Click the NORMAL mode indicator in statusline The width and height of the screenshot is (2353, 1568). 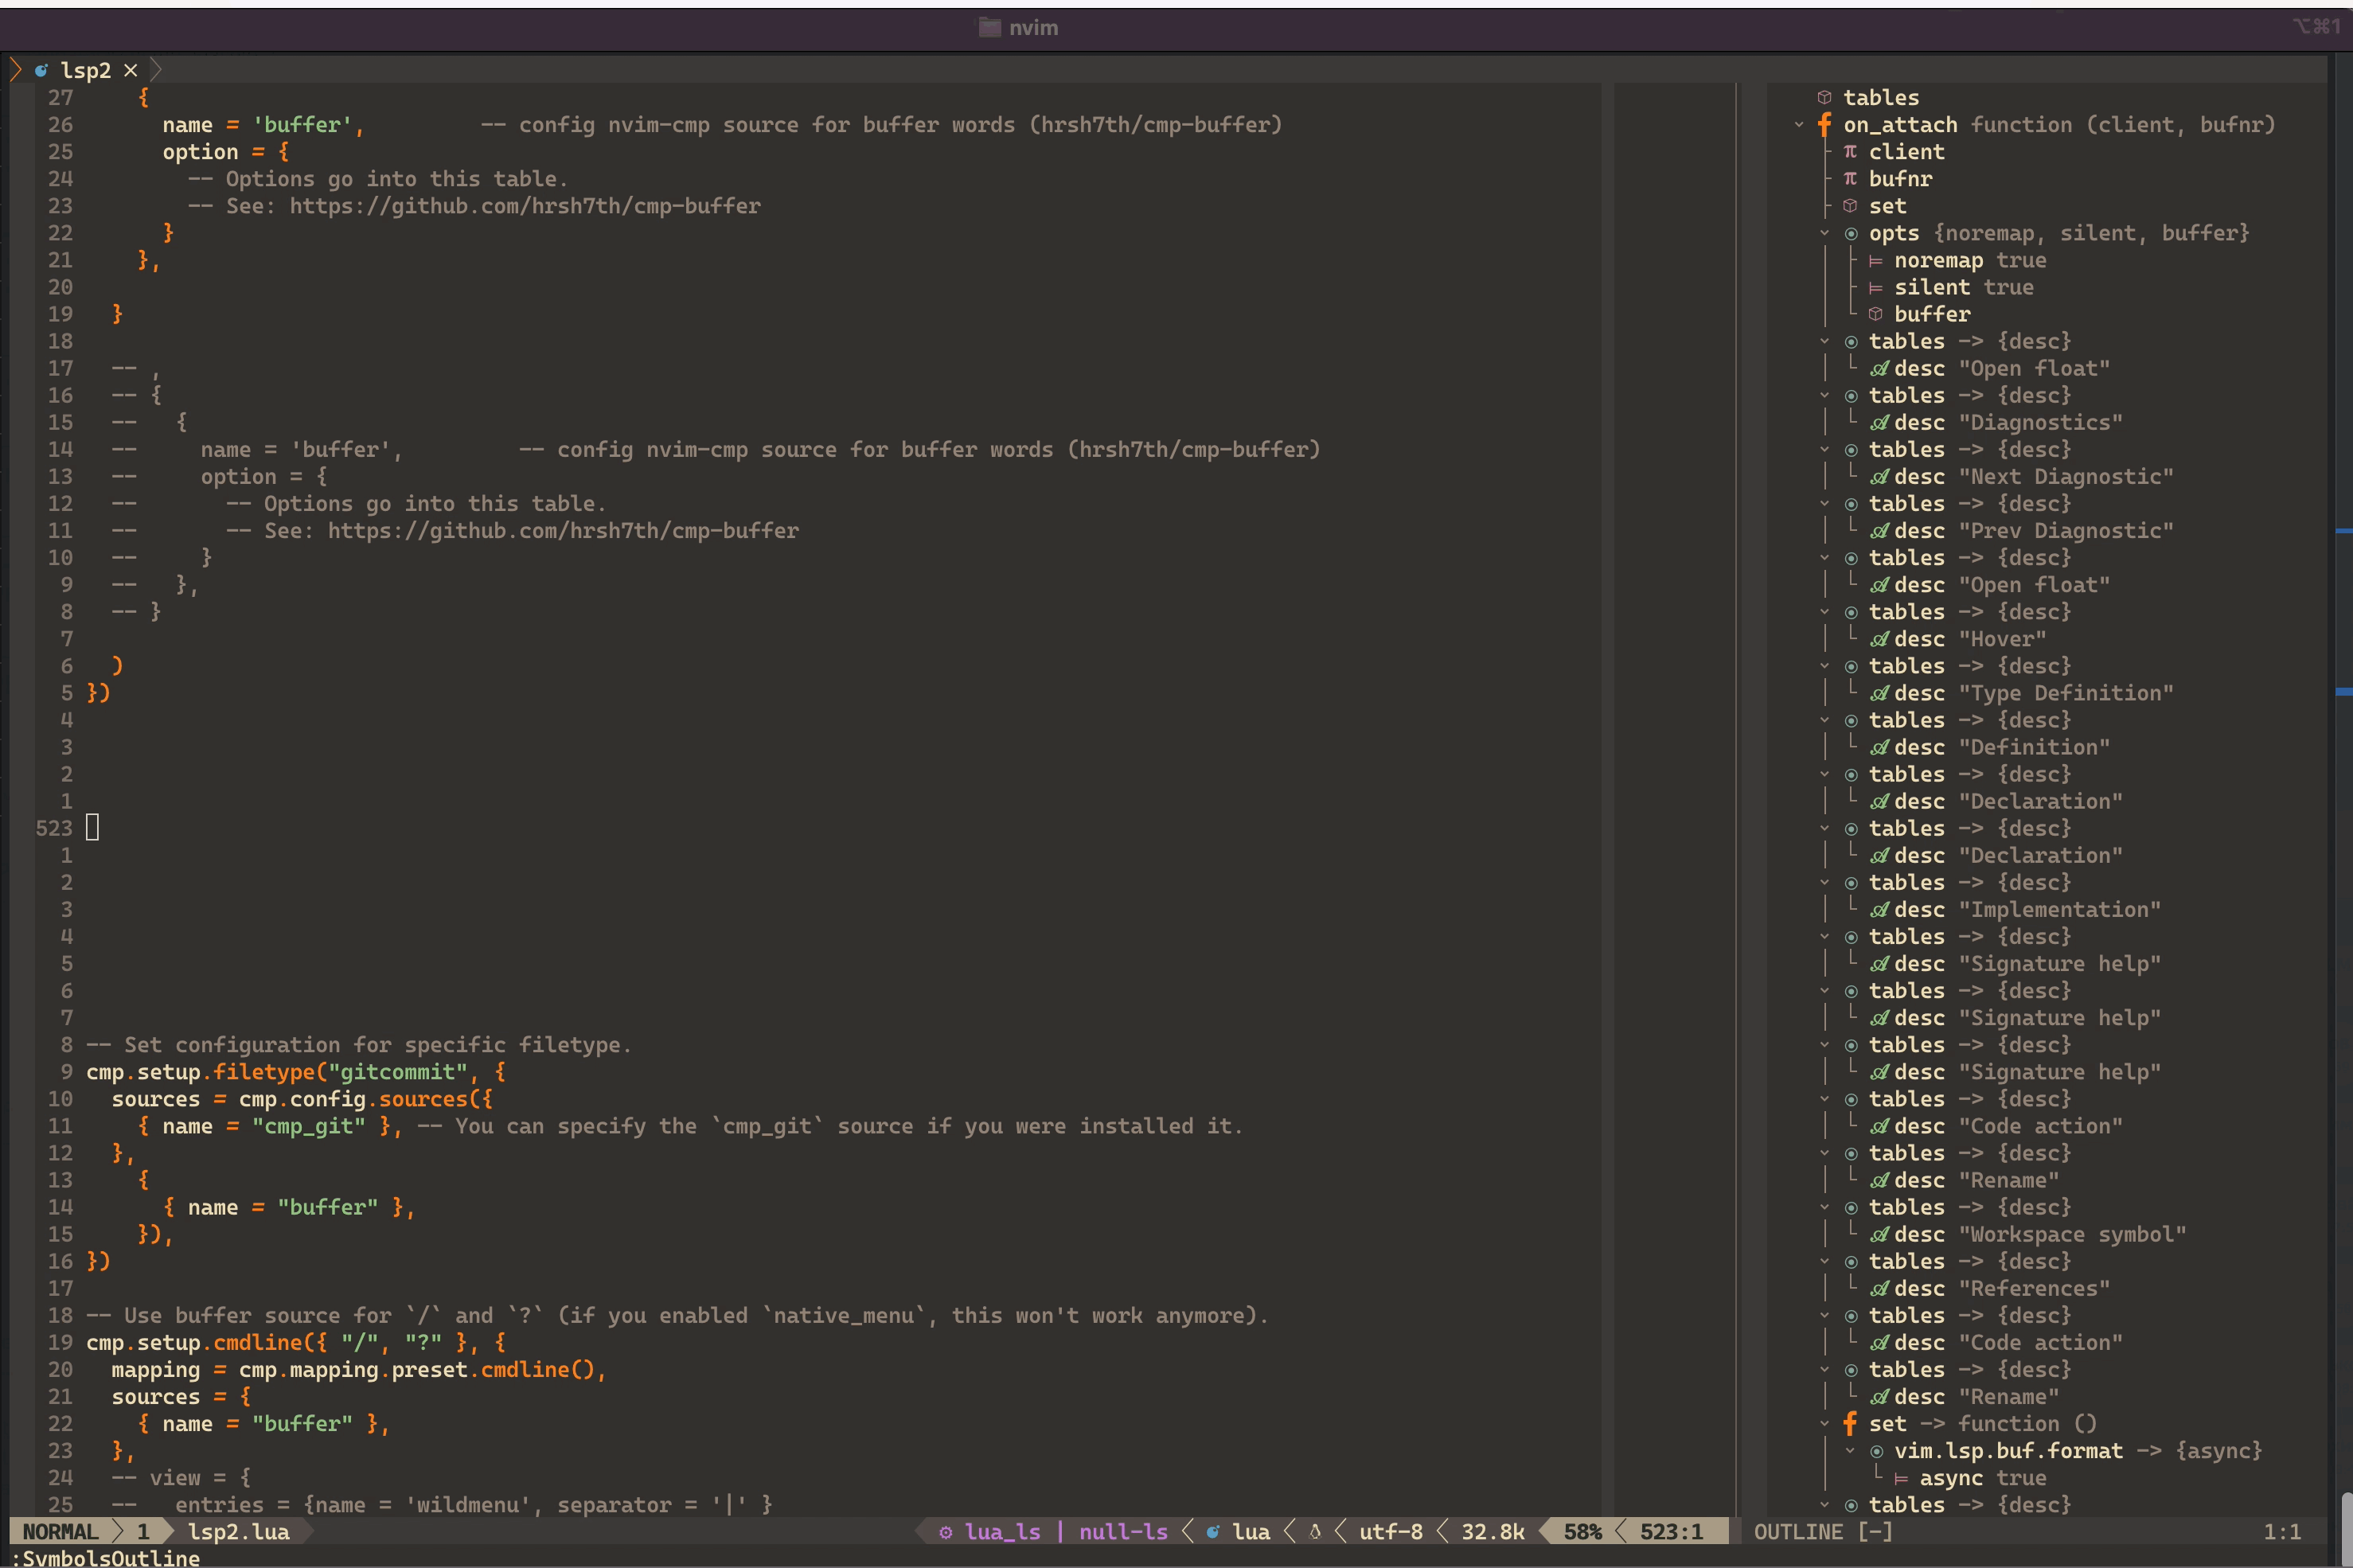pos(60,1532)
